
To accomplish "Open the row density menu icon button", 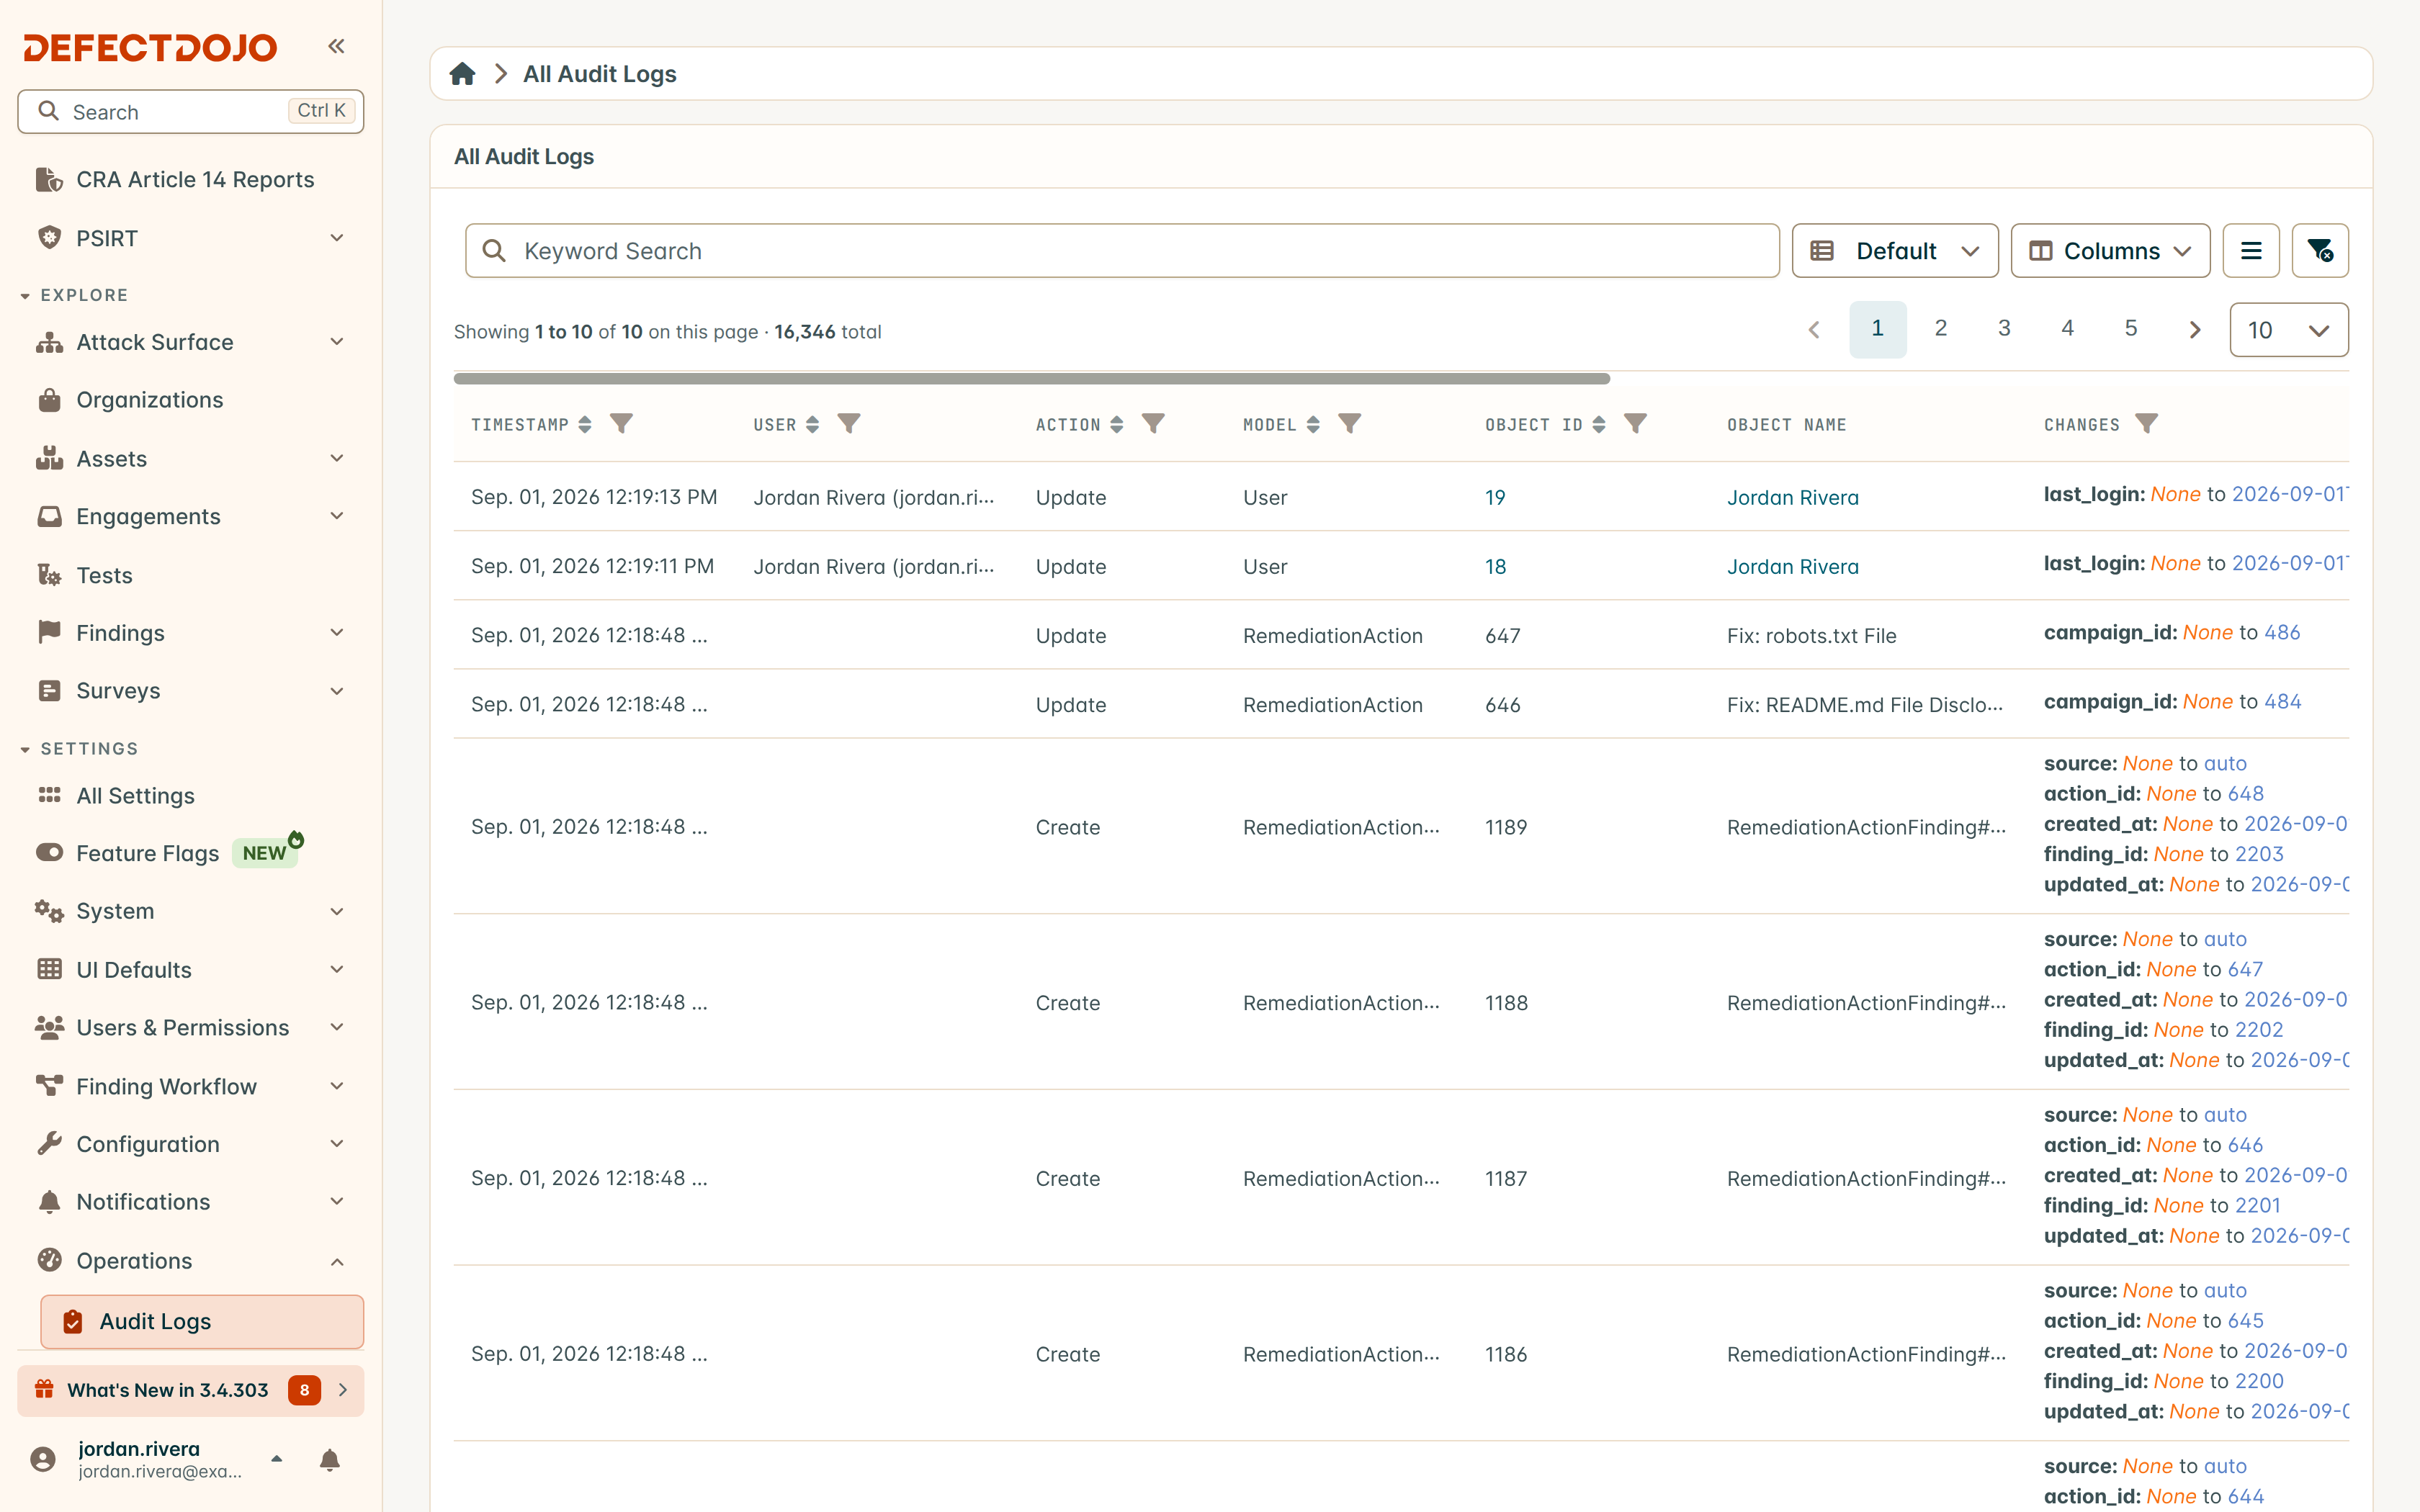I will 2251,250.
